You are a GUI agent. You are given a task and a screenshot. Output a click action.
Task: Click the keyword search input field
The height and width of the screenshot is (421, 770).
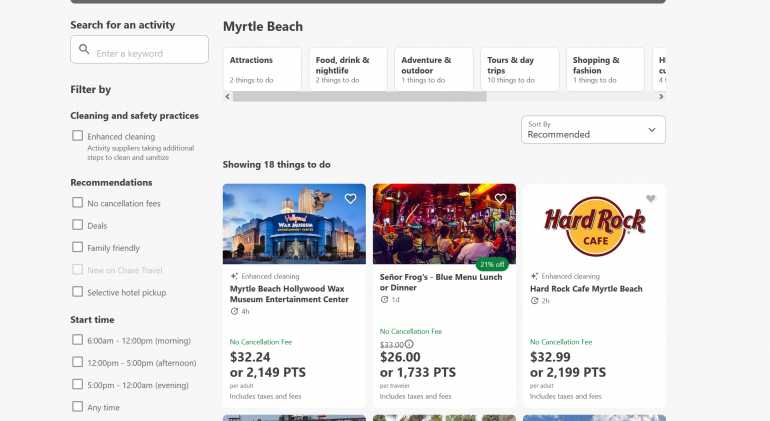[x=148, y=53]
